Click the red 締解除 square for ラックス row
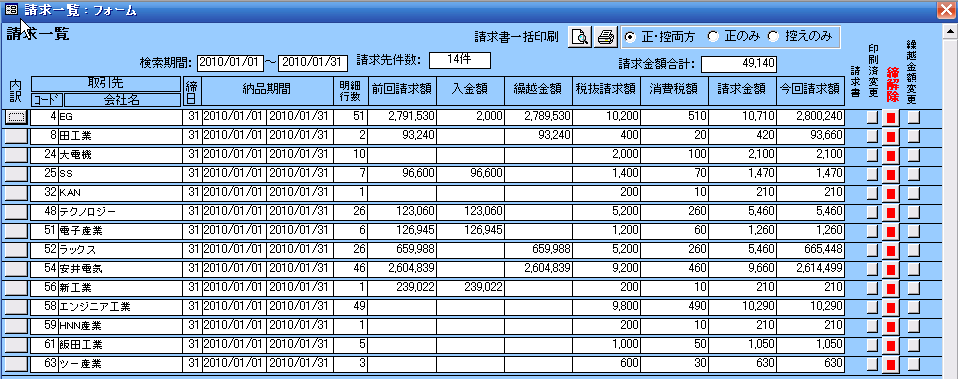 [891, 249]
